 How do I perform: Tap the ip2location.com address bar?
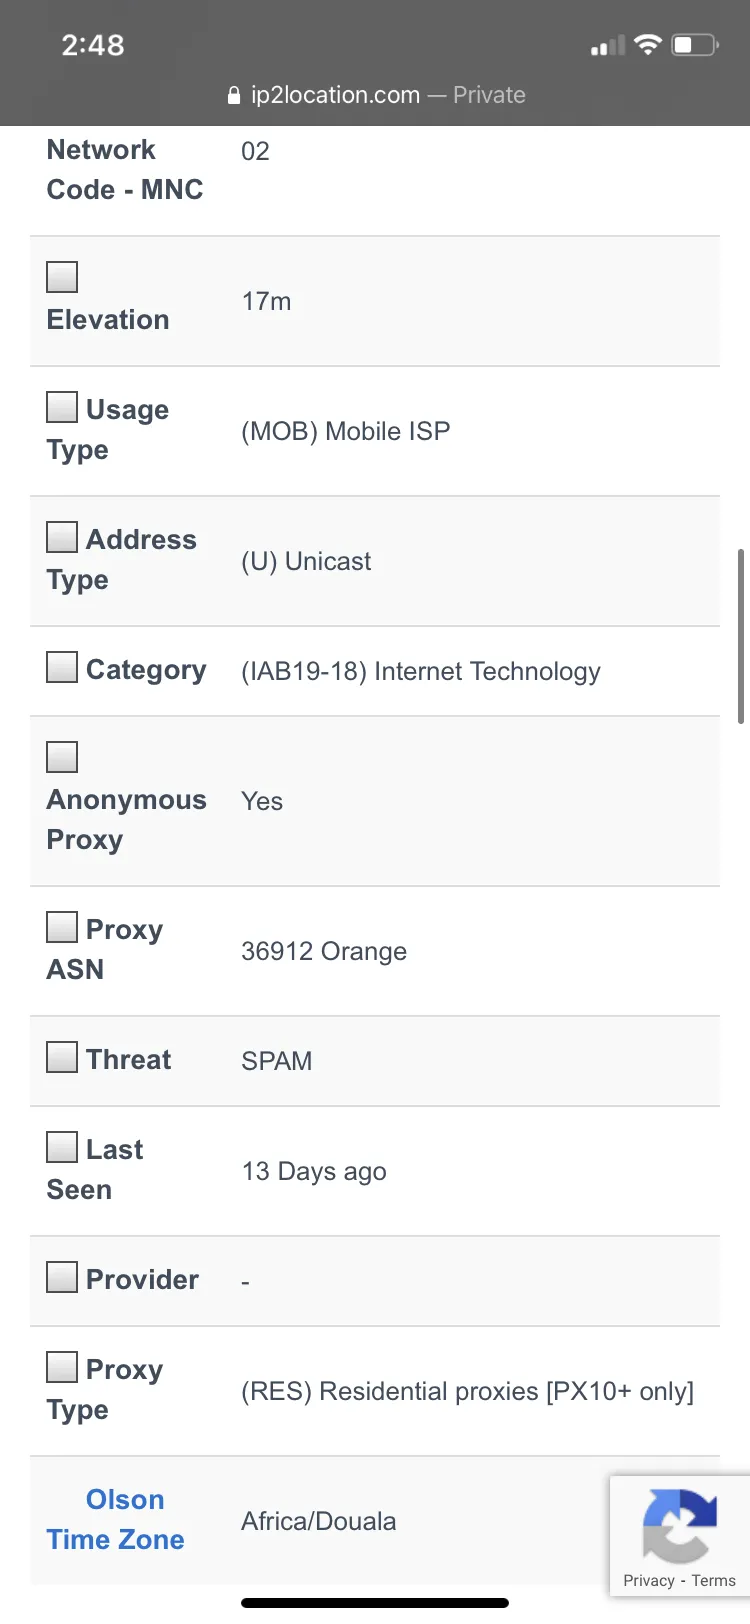376,95
